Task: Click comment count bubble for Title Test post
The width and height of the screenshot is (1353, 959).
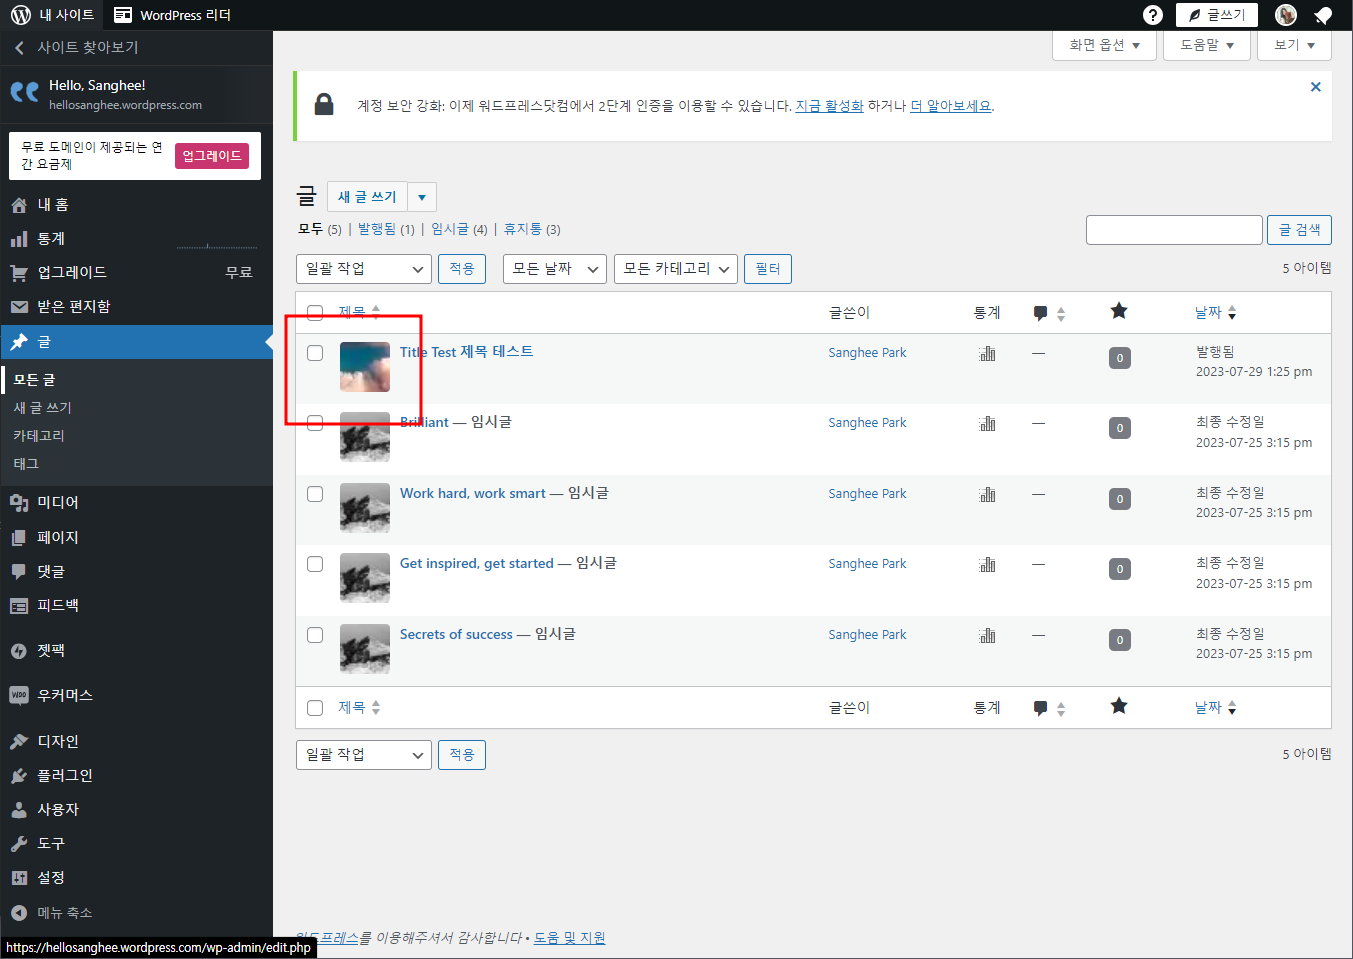Action: (x=1120, y=358)
